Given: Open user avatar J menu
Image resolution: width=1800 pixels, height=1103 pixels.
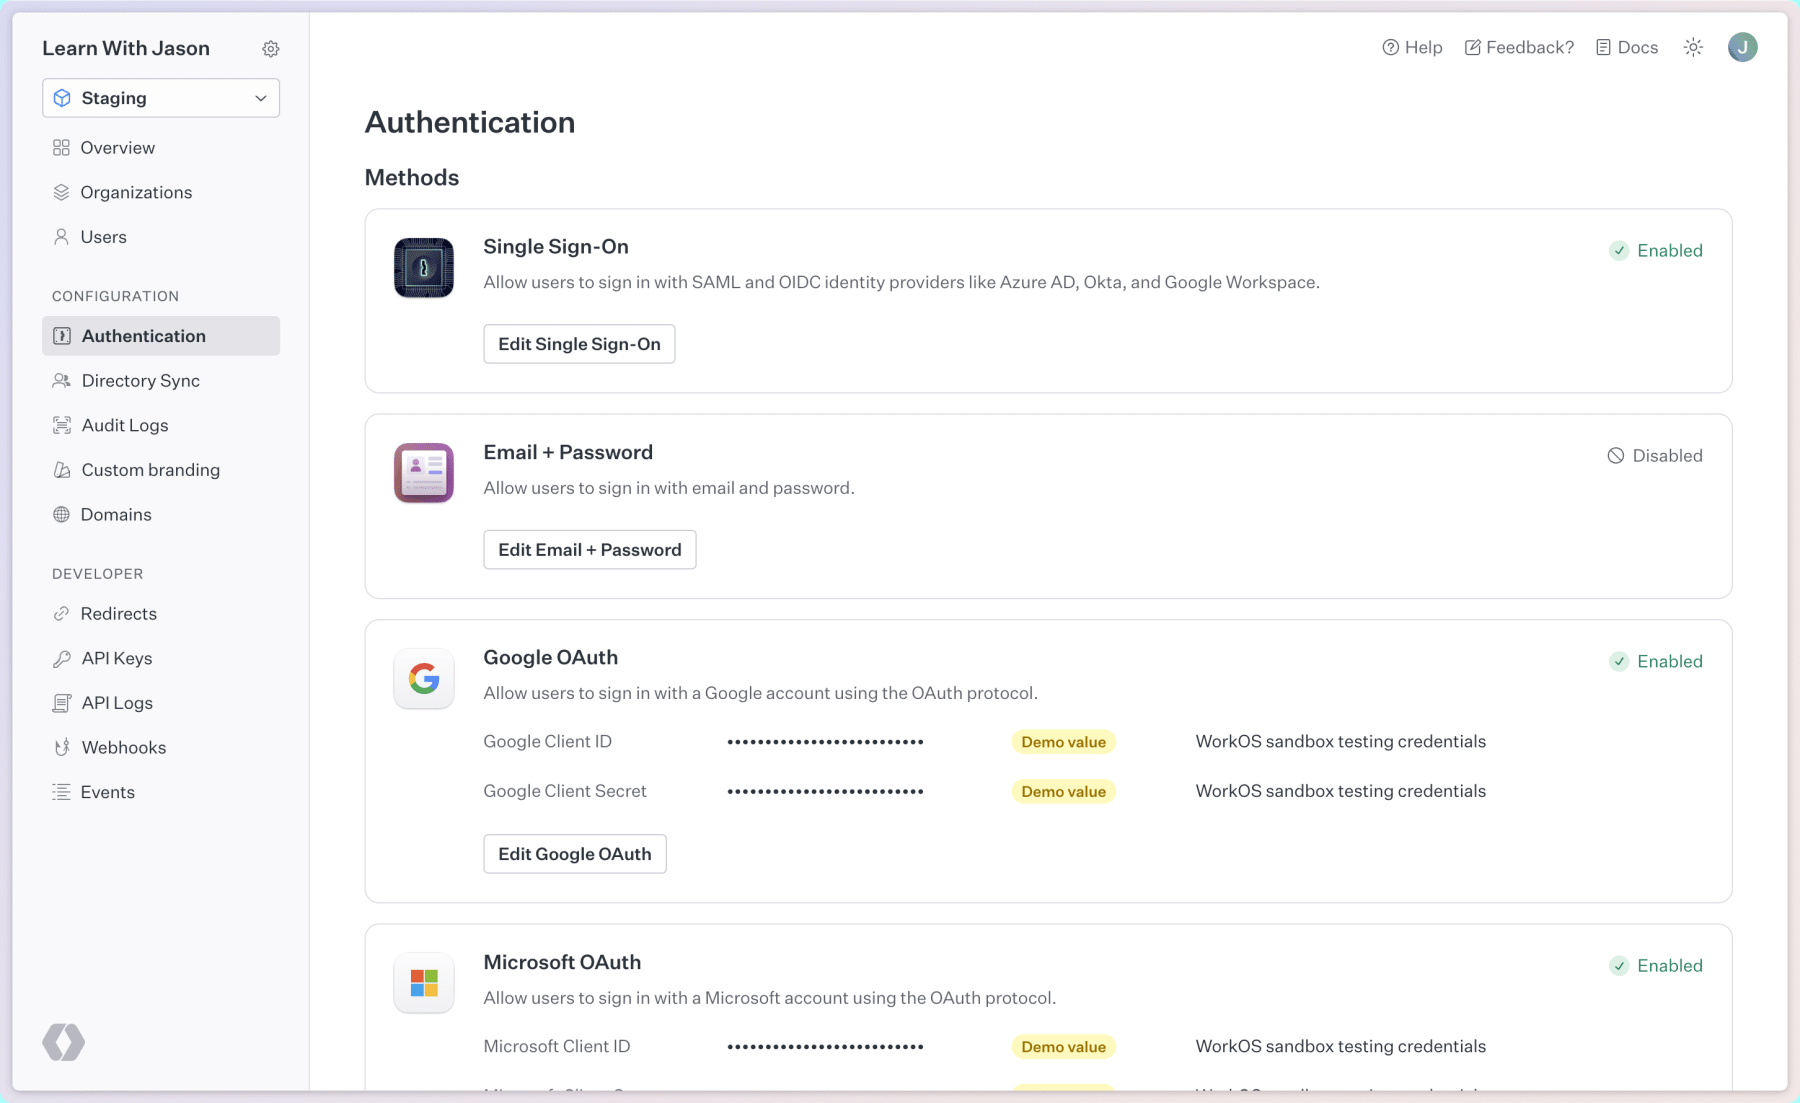Looking at the screenshot, I should 1743,47.
